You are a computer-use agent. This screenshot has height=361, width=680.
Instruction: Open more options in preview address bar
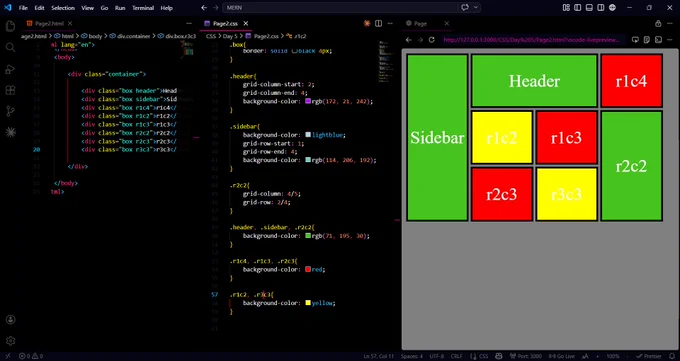[670, 40]
